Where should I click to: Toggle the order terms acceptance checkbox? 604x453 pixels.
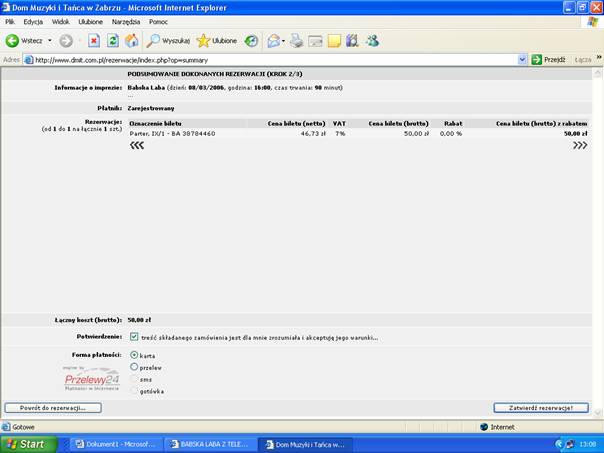[x=135, y=337]
